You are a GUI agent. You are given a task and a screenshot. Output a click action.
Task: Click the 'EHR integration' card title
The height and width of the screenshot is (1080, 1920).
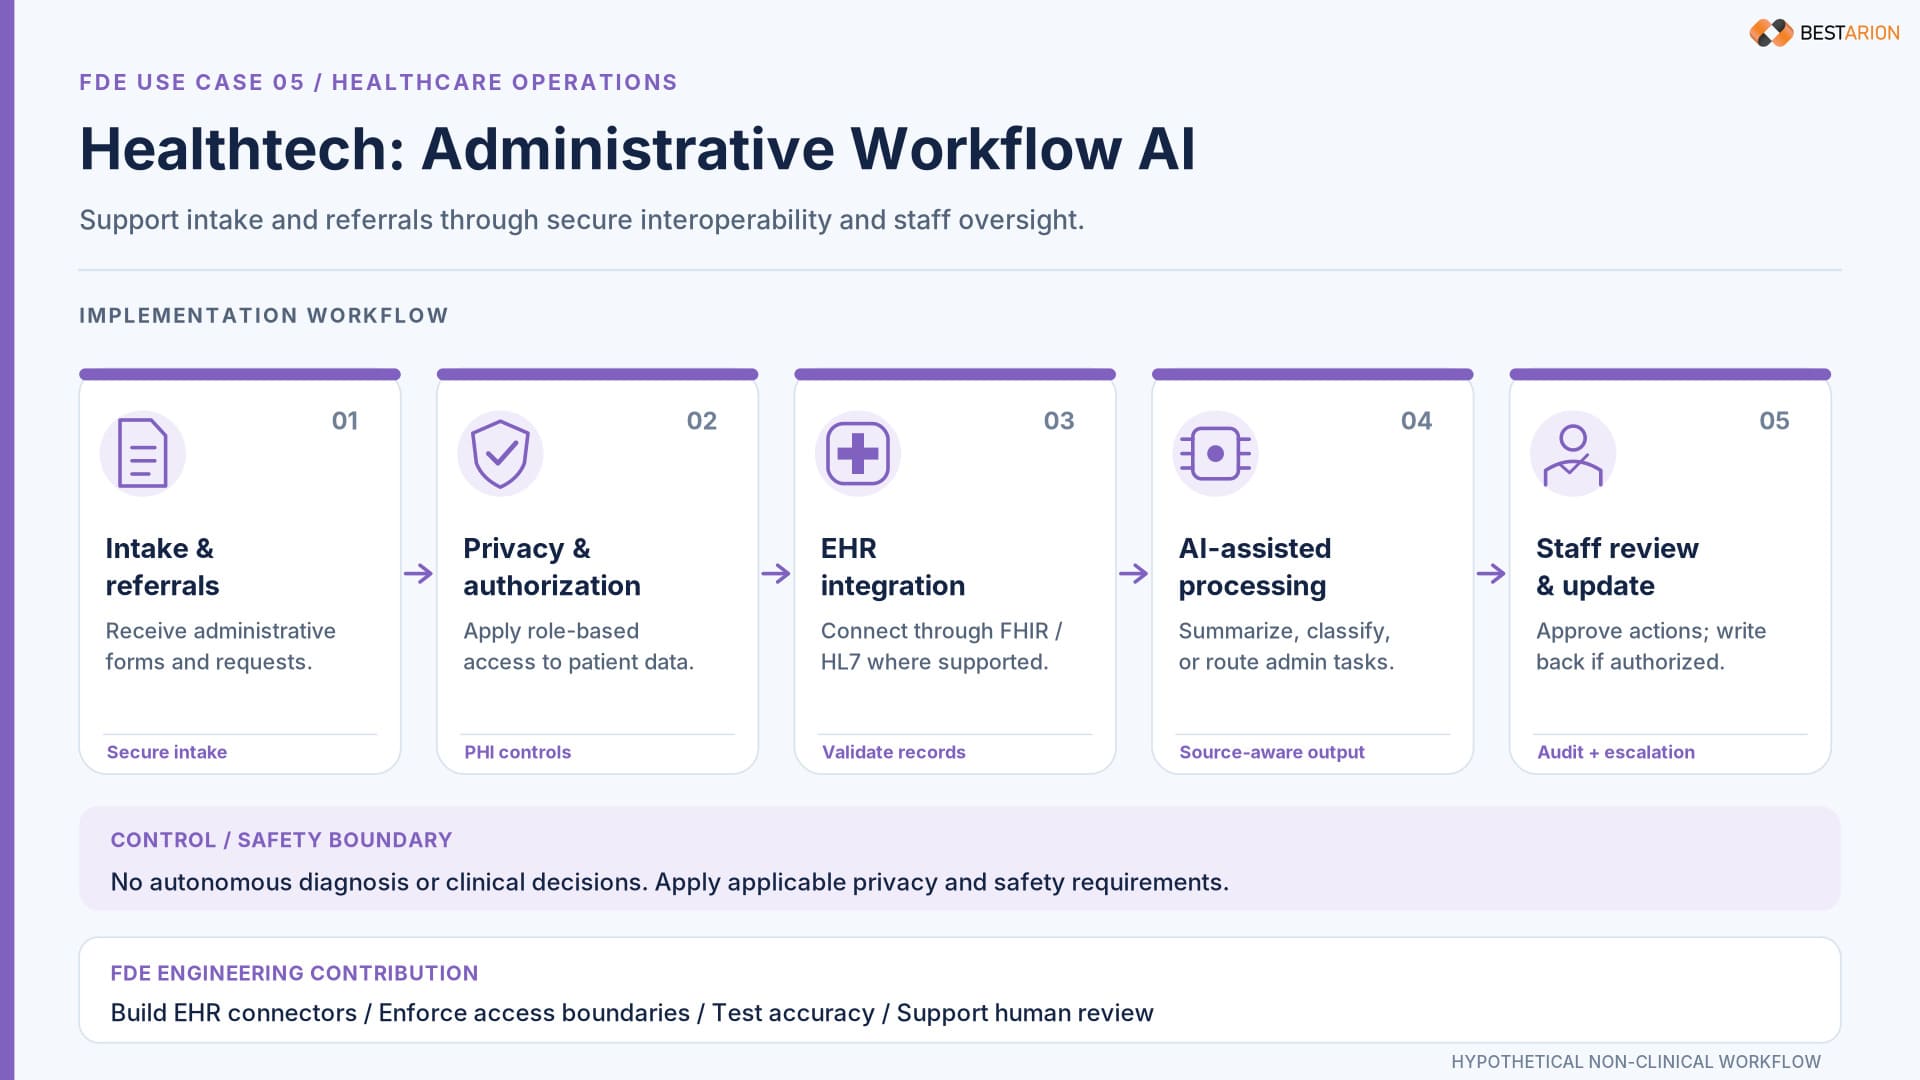[892, 567]
